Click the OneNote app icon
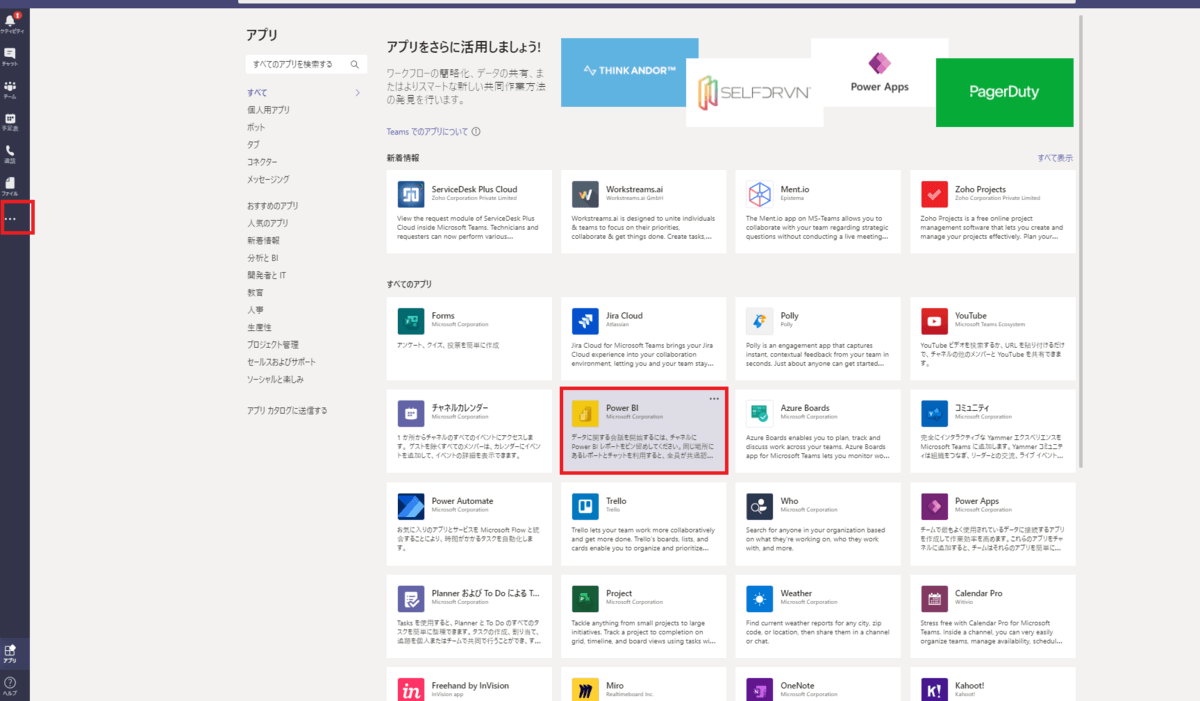This screenshot has width=1200, height=701. pyautogui.click(x=759, y=689)
